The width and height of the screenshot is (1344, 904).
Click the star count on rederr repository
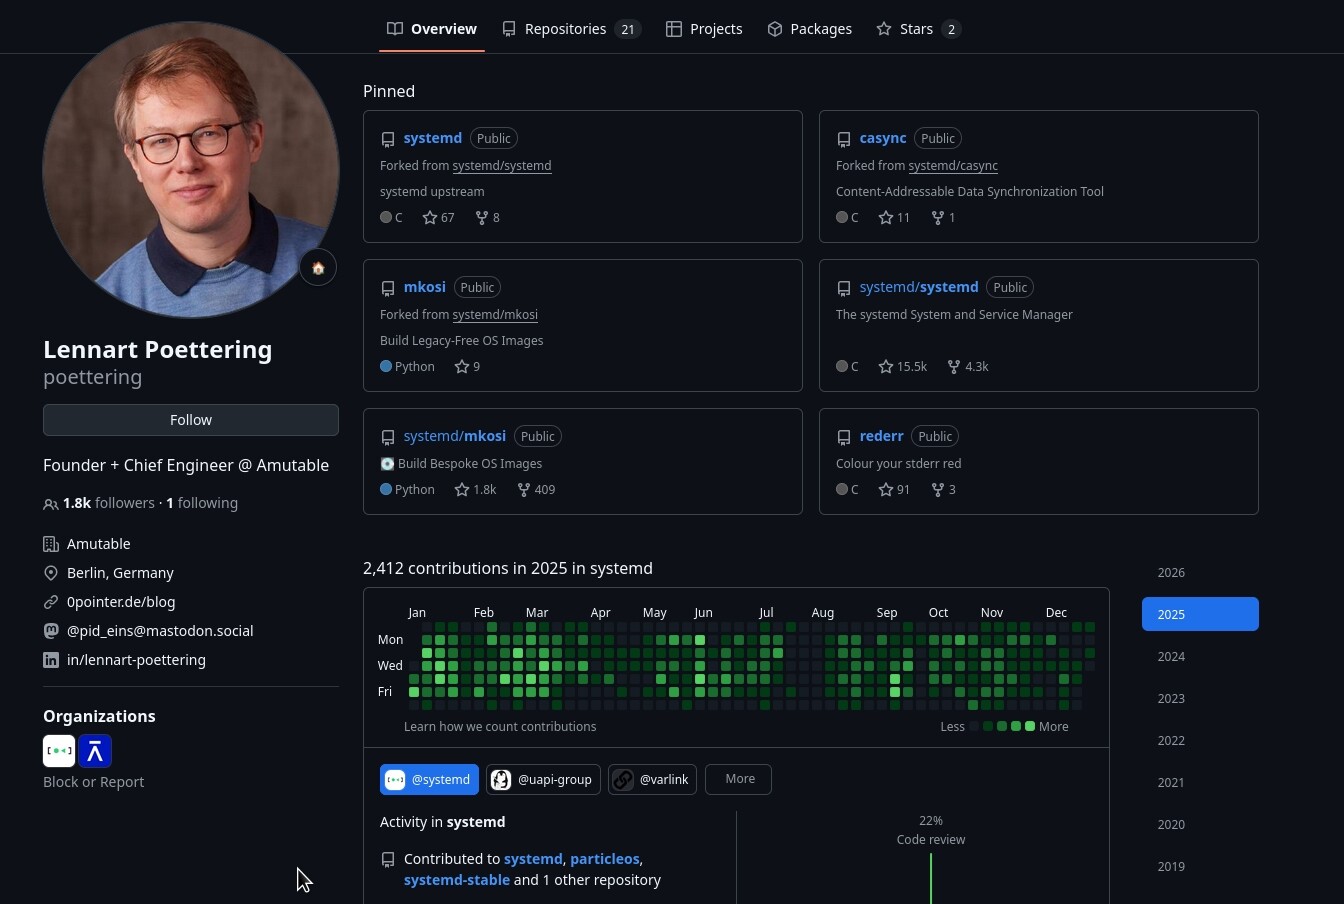[893, 490]
